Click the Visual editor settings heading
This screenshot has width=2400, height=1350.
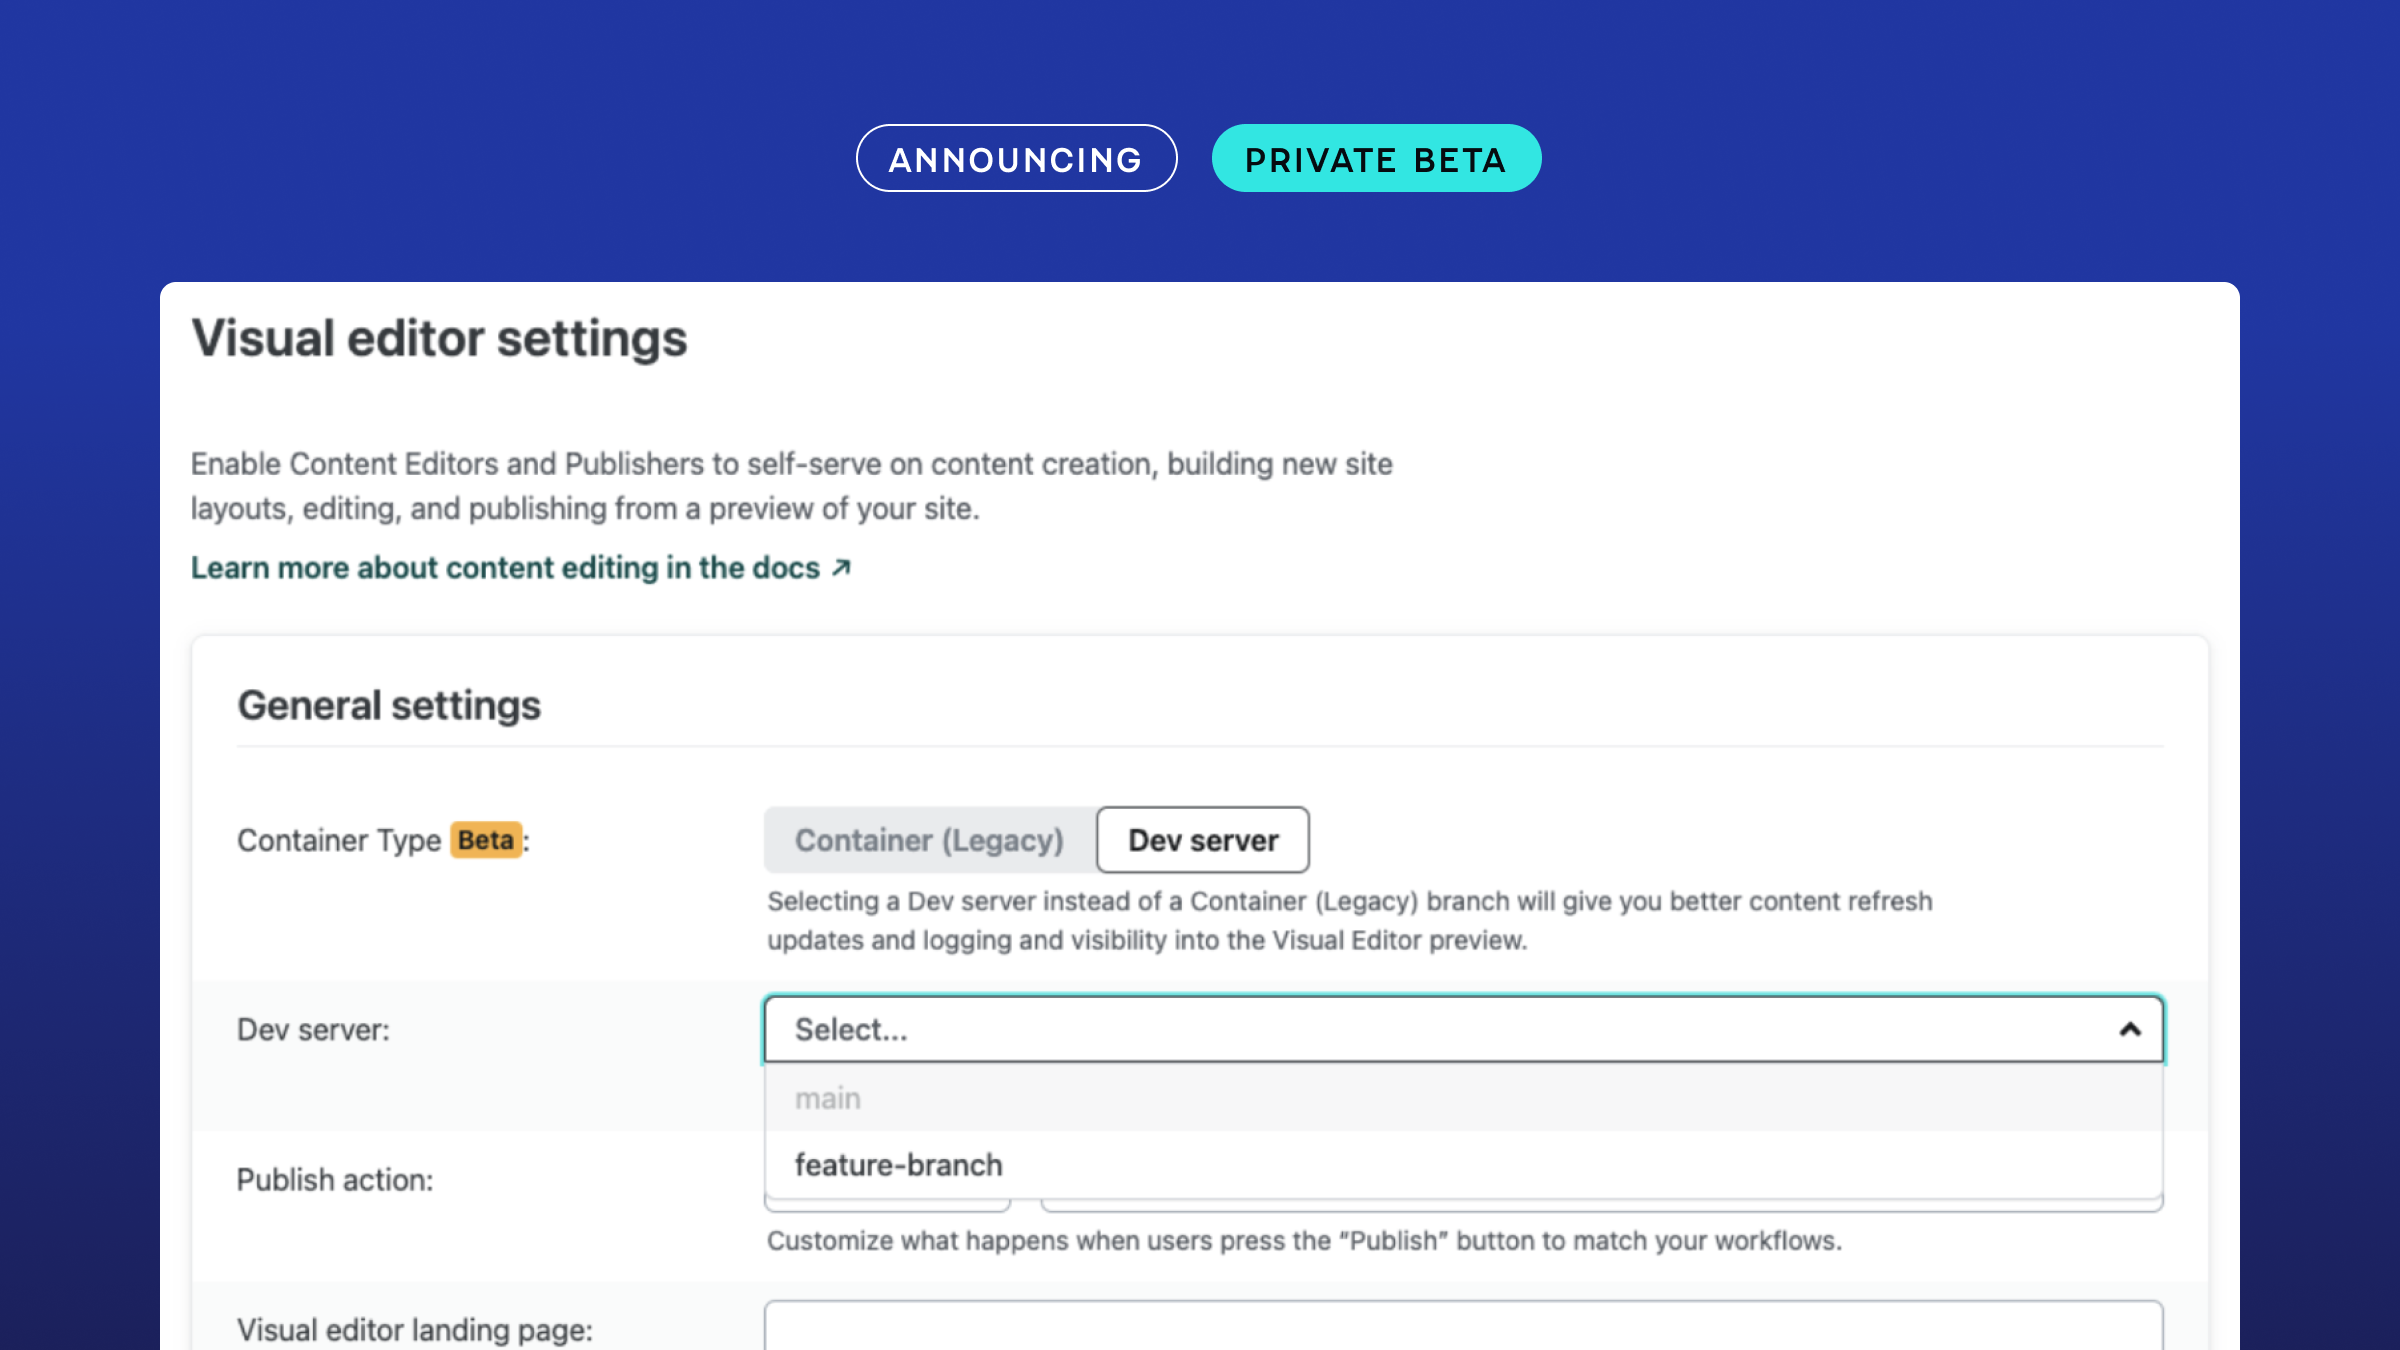(439, 339)
